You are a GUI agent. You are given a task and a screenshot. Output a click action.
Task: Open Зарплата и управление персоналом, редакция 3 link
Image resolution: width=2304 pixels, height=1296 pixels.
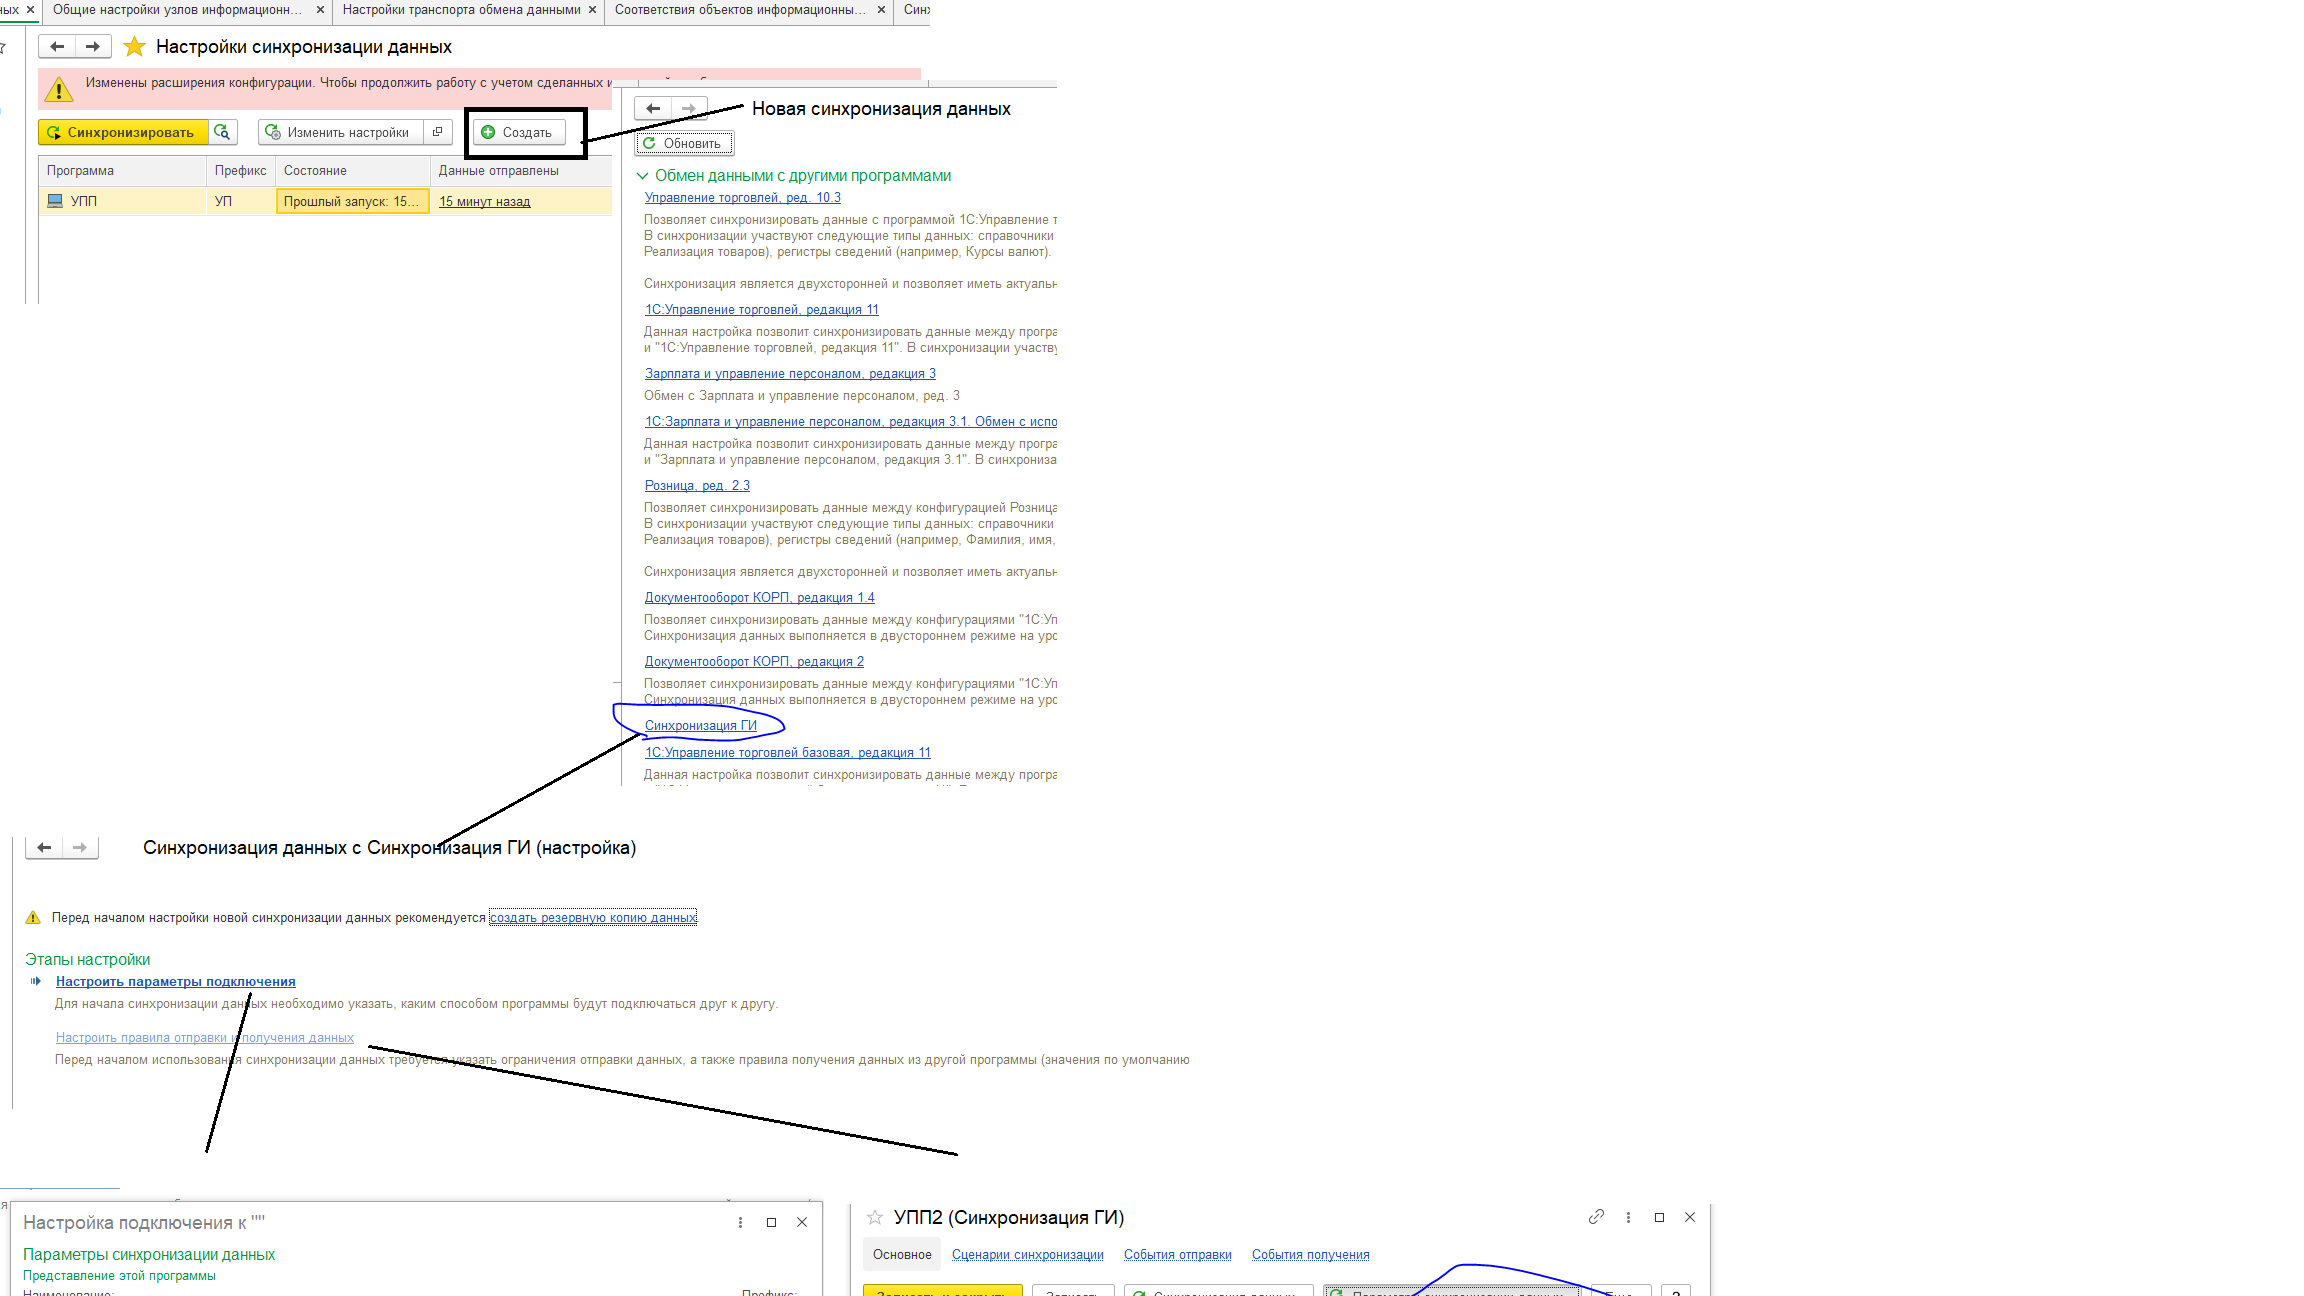790,374
